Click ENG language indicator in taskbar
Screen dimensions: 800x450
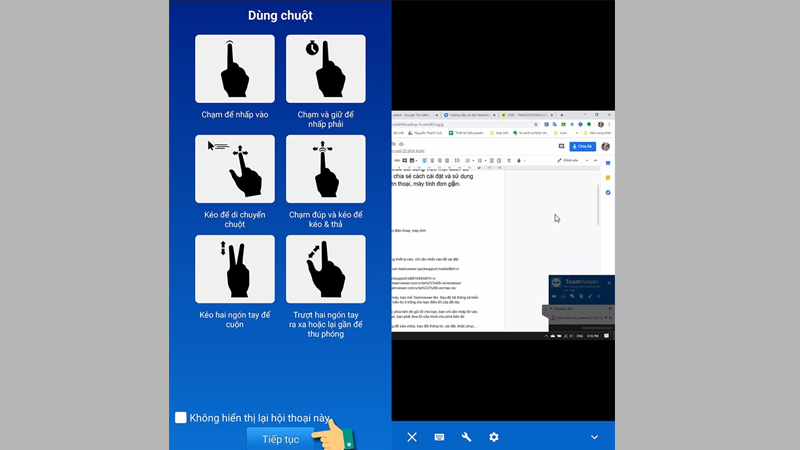click(580, 336)
